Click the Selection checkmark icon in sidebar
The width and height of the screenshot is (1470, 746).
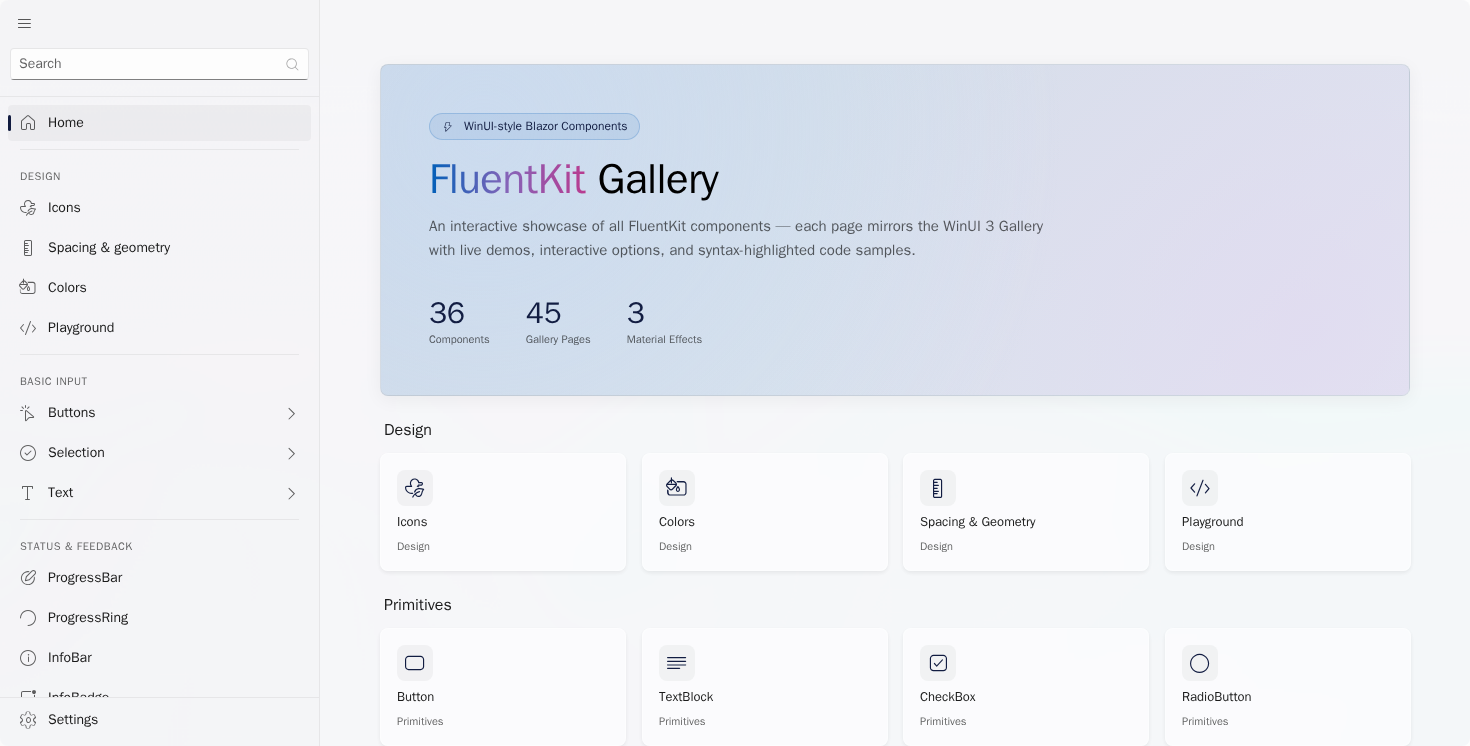coord(28,453)
